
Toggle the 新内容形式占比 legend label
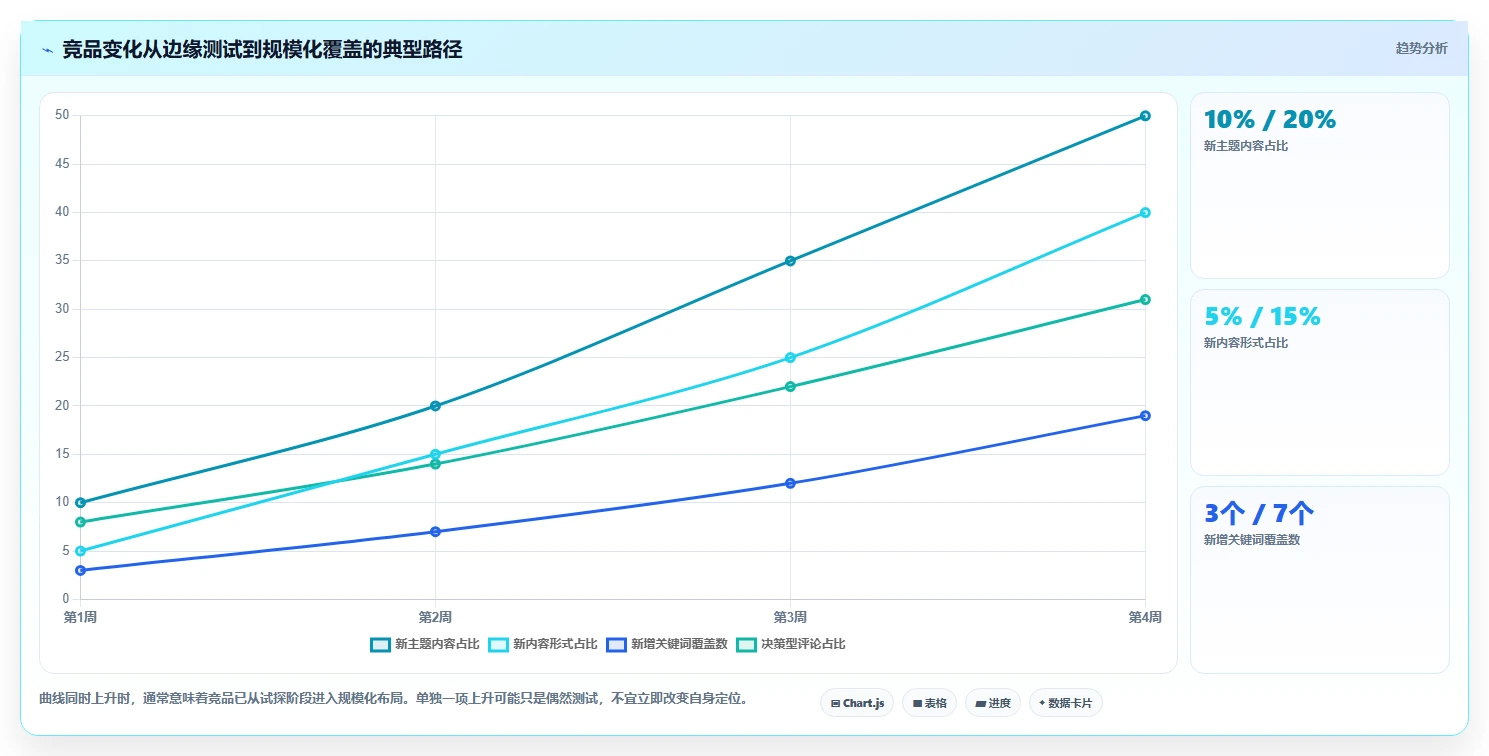[555, 644]
